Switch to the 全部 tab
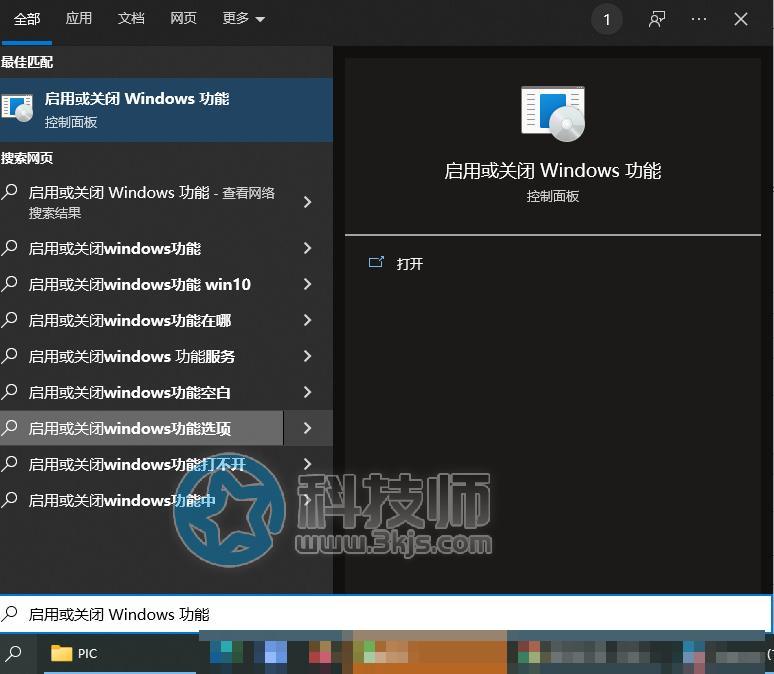 point(27,19)
